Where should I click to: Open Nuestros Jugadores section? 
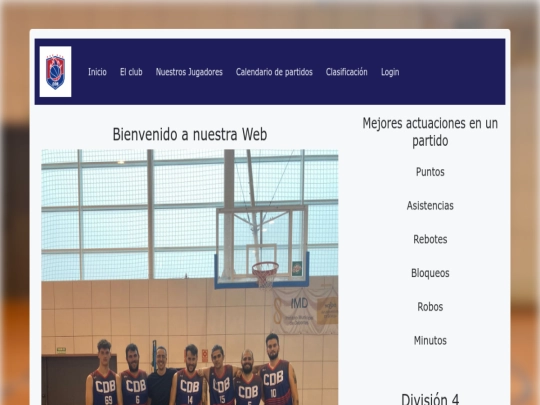point(189,72)
